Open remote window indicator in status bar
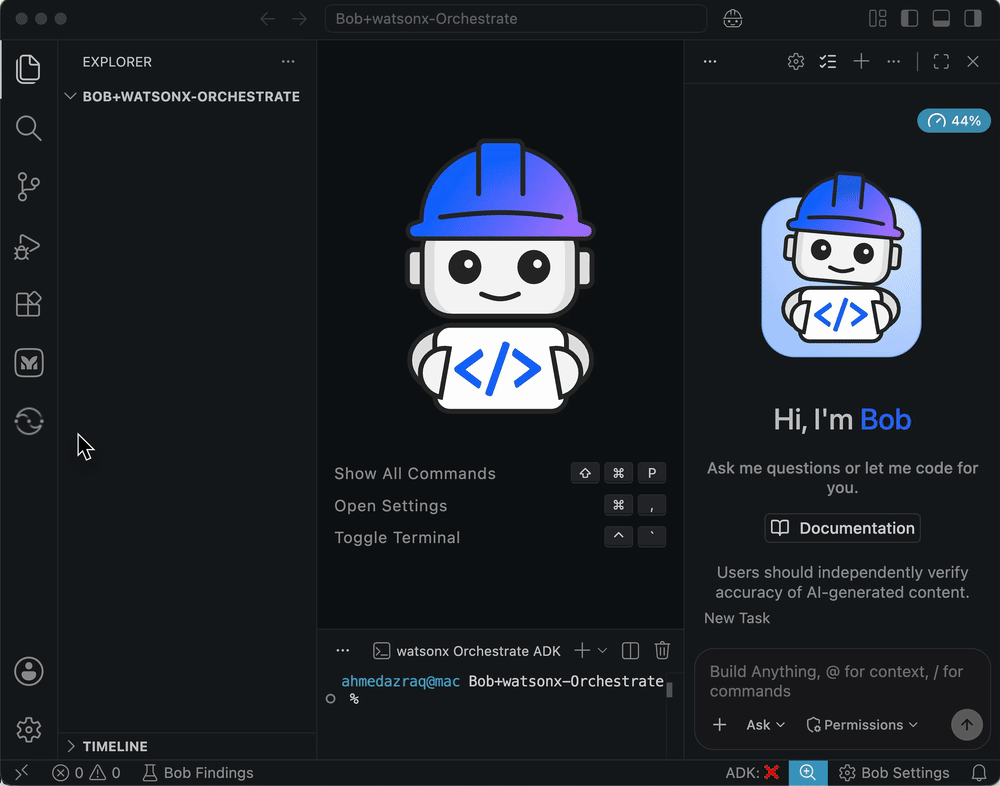The height and width of the screenshot is (786, 1000). [21, 773]
